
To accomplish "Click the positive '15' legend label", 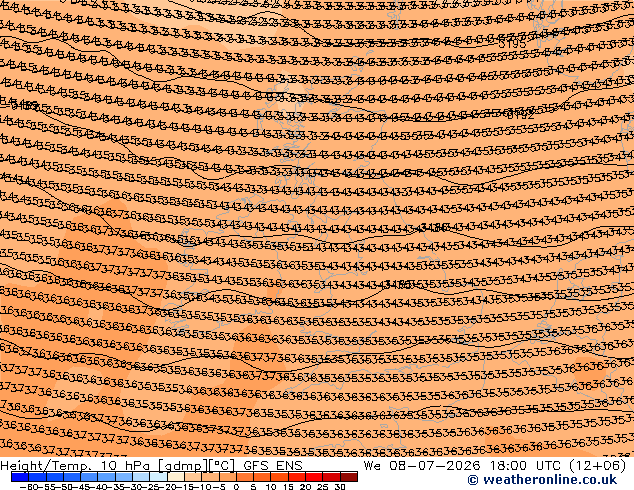I will point(288,486).
